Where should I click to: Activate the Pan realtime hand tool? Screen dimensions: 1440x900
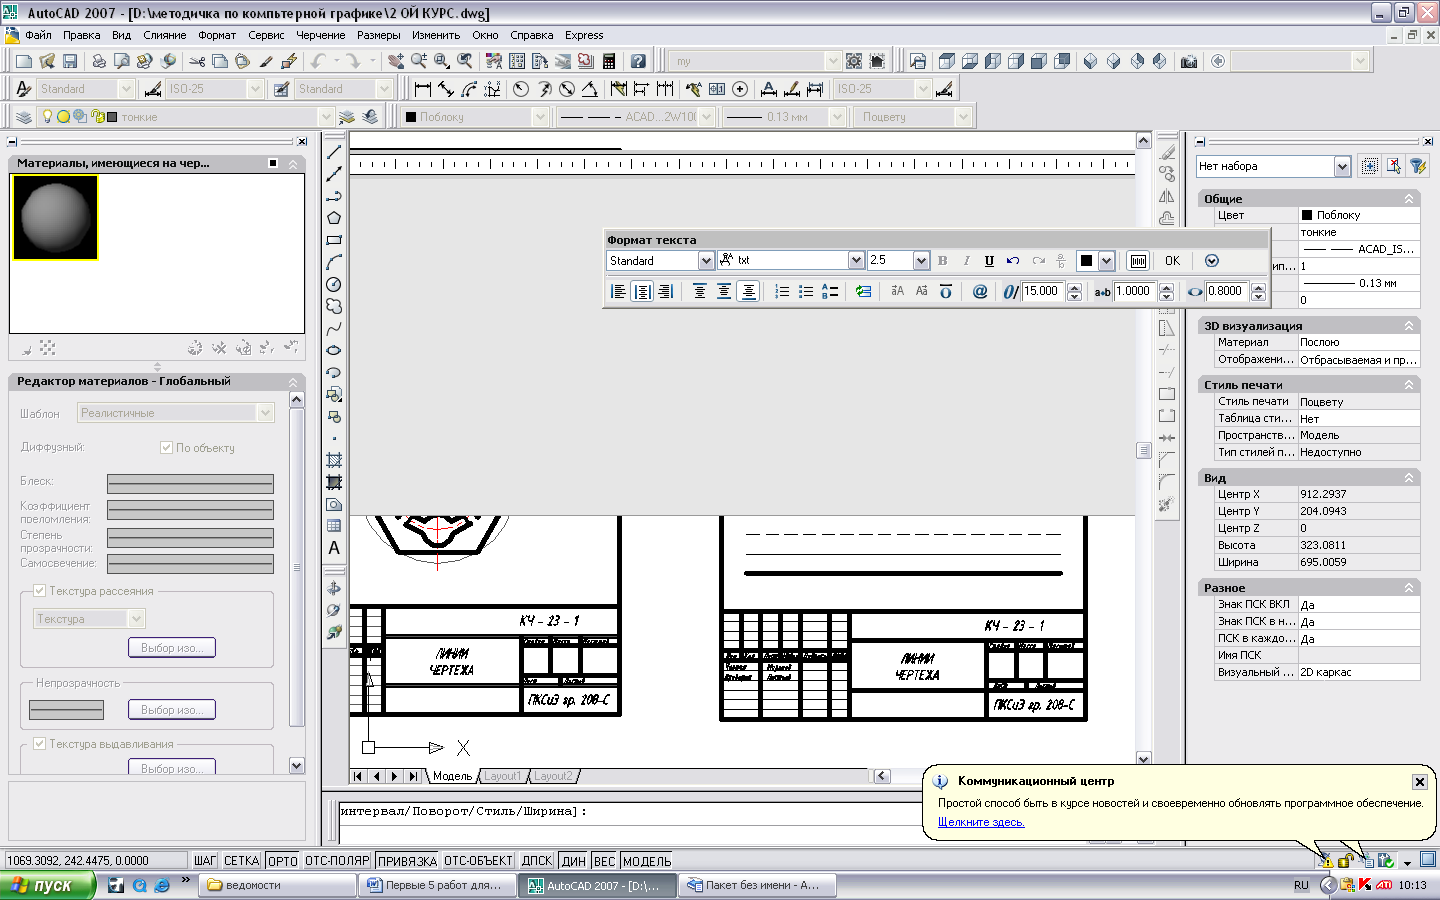tap(396, 61)
